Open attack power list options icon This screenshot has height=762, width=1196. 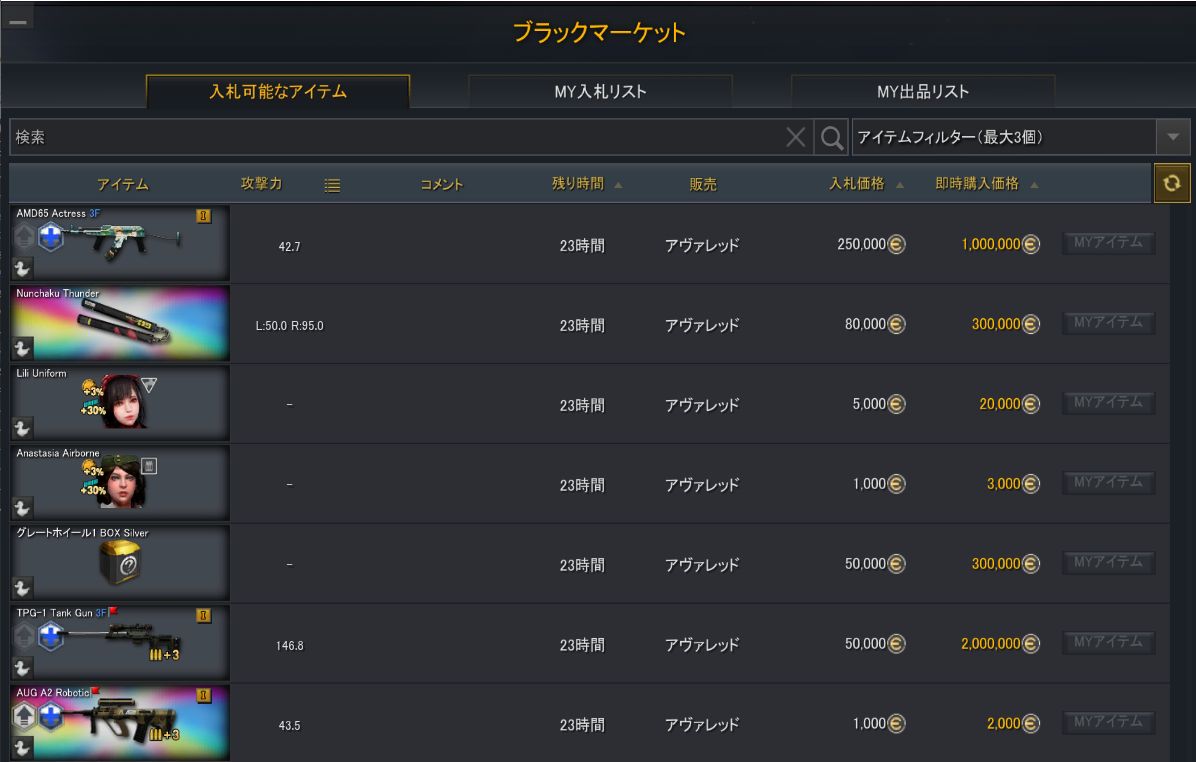click(x=332, y=185)
